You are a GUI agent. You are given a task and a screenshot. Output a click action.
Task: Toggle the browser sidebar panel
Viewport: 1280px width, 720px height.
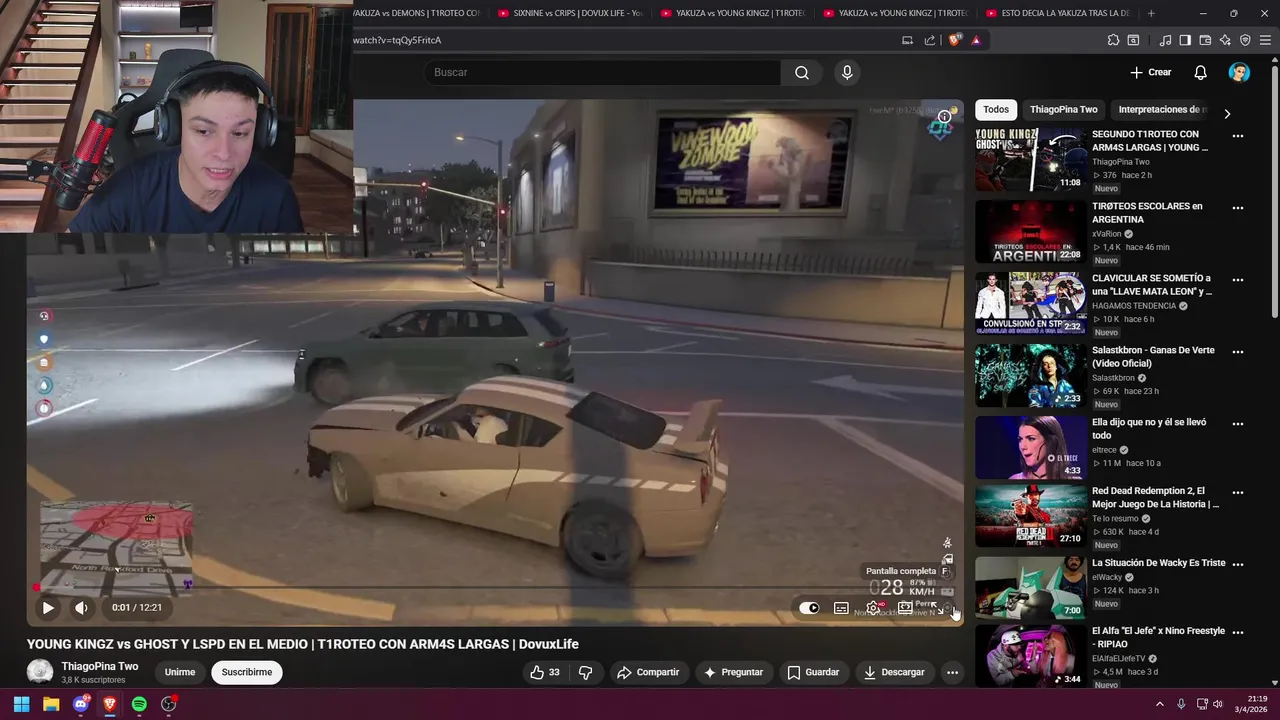pos(1185,40)
